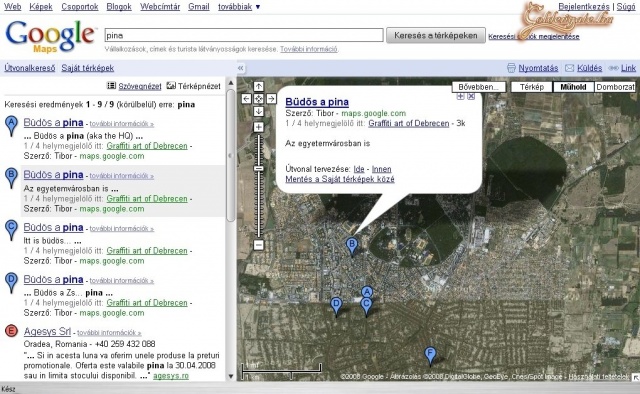Go to Gmail from top bar
This screenshot has width=640, height=394.
point(199,7)
